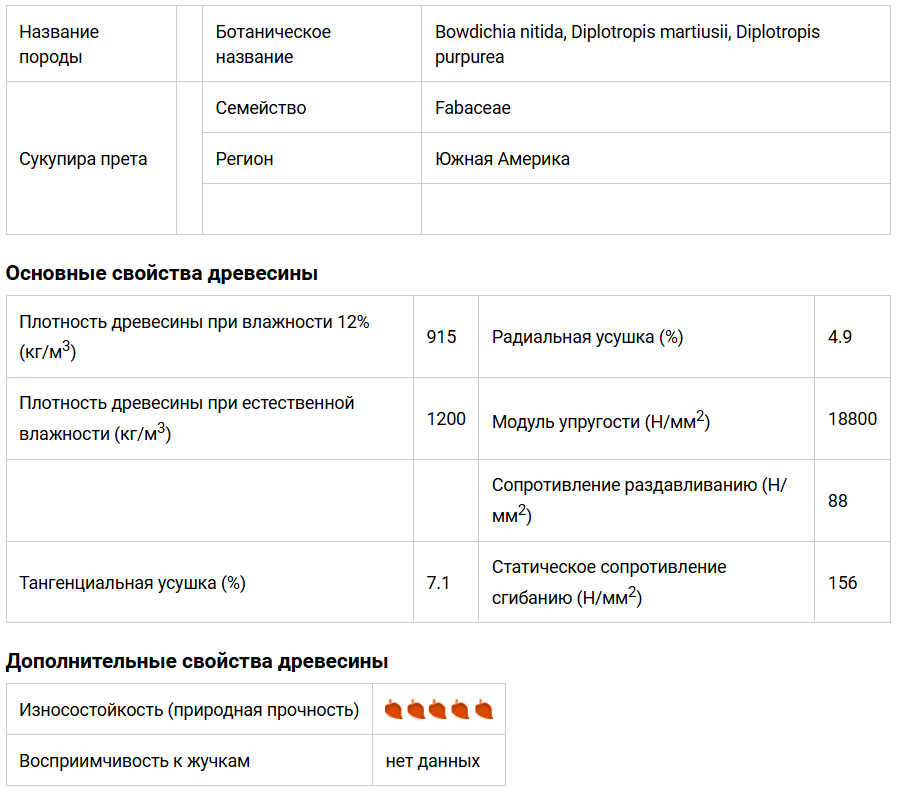
Task: Click the Сукупира прета species name
Action: pyautogui.click(x=83, y=158)
